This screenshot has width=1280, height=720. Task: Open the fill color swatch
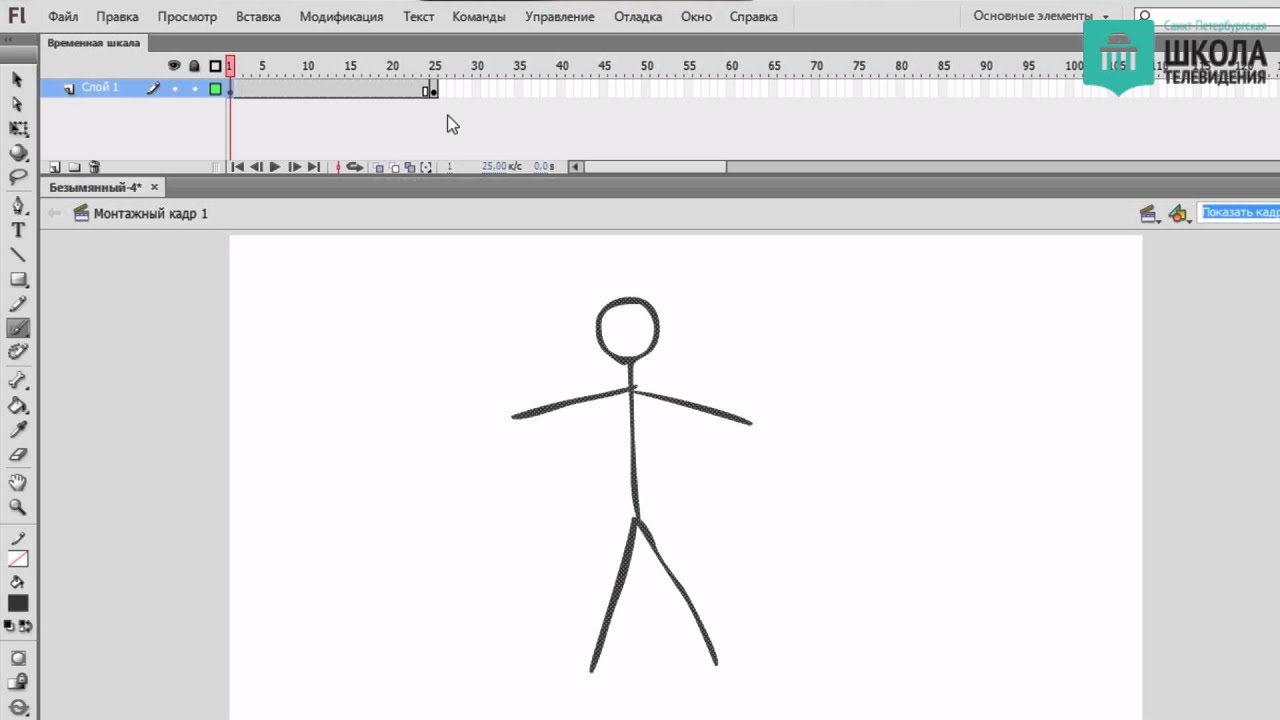coord(18,603)
